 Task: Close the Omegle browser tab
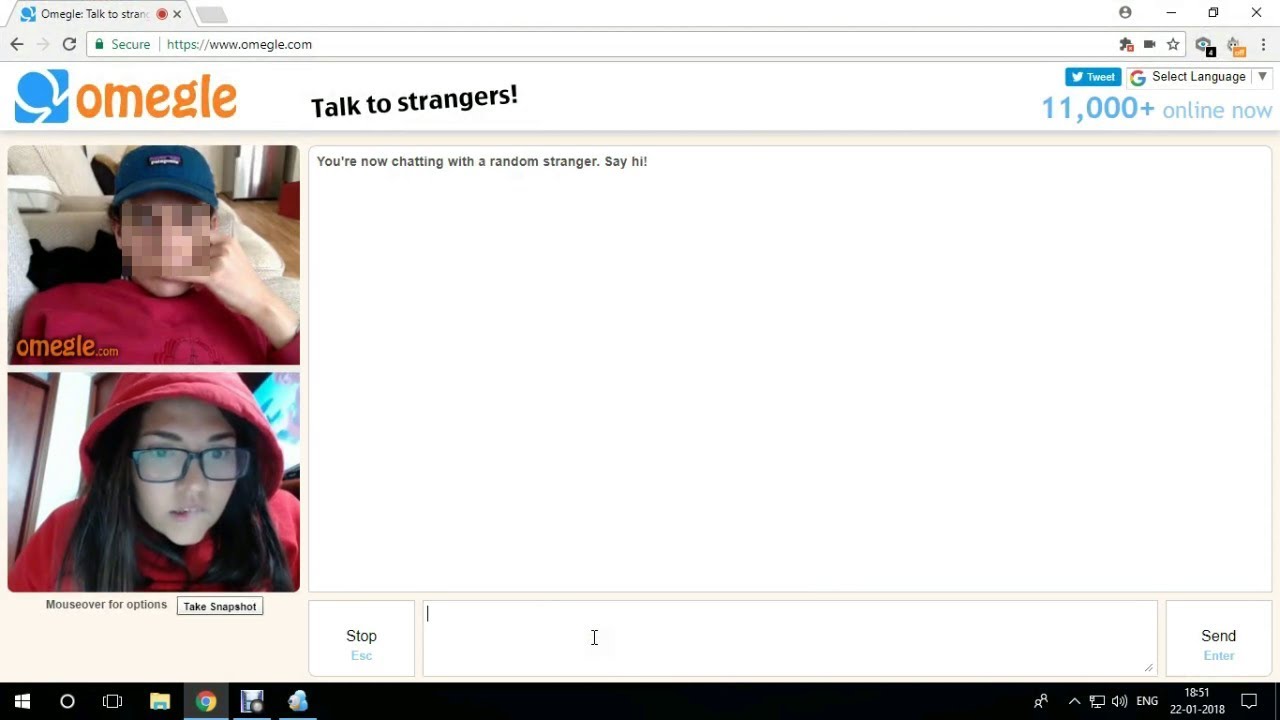click(178, 15)
